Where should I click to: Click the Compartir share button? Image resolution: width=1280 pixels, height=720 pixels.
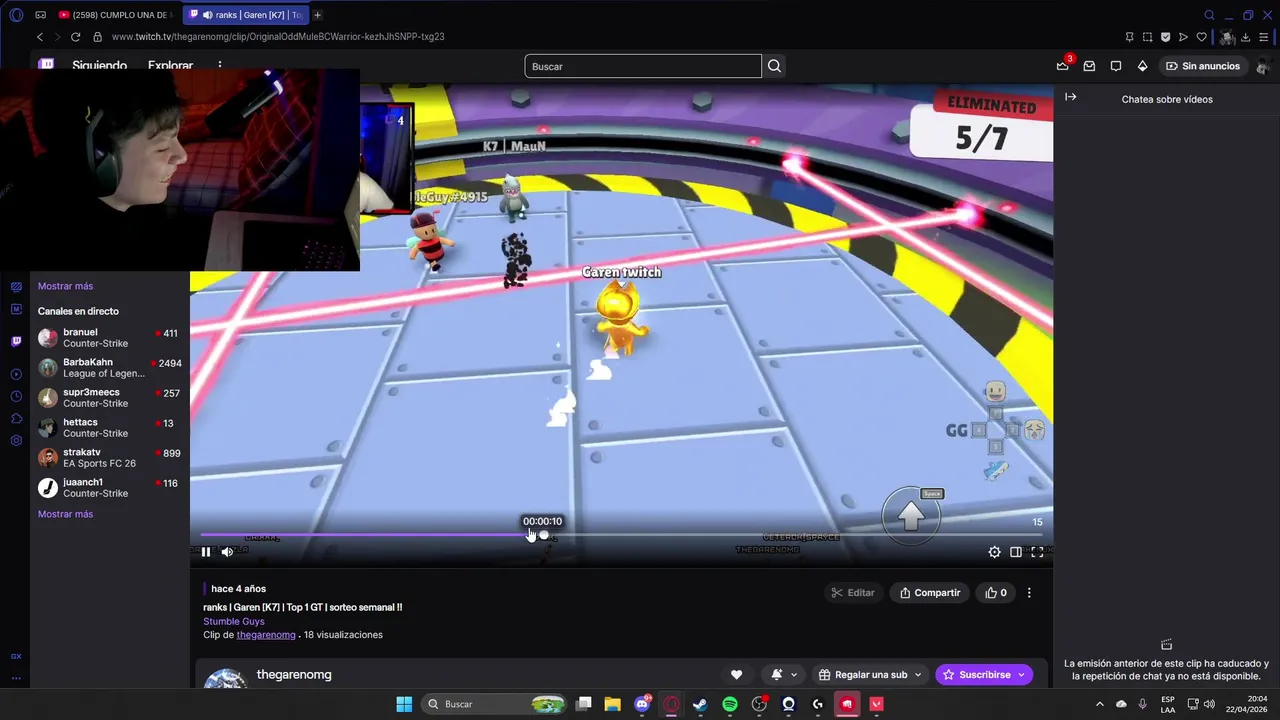pos(930,592)
